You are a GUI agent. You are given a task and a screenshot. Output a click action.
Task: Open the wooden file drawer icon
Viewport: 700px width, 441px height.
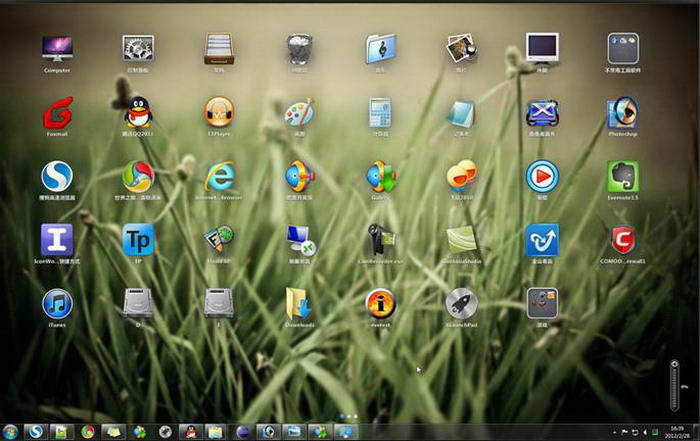219,49
